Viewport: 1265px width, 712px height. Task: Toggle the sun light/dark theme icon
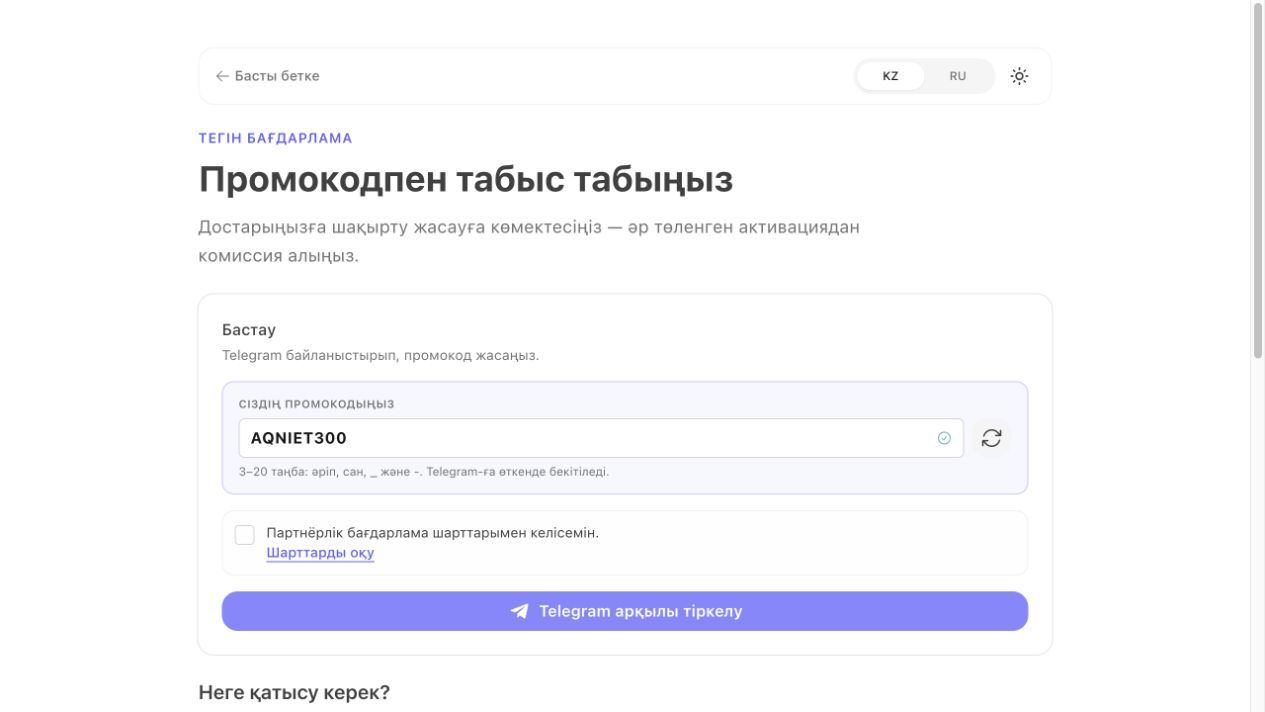tap(1019, 76)
